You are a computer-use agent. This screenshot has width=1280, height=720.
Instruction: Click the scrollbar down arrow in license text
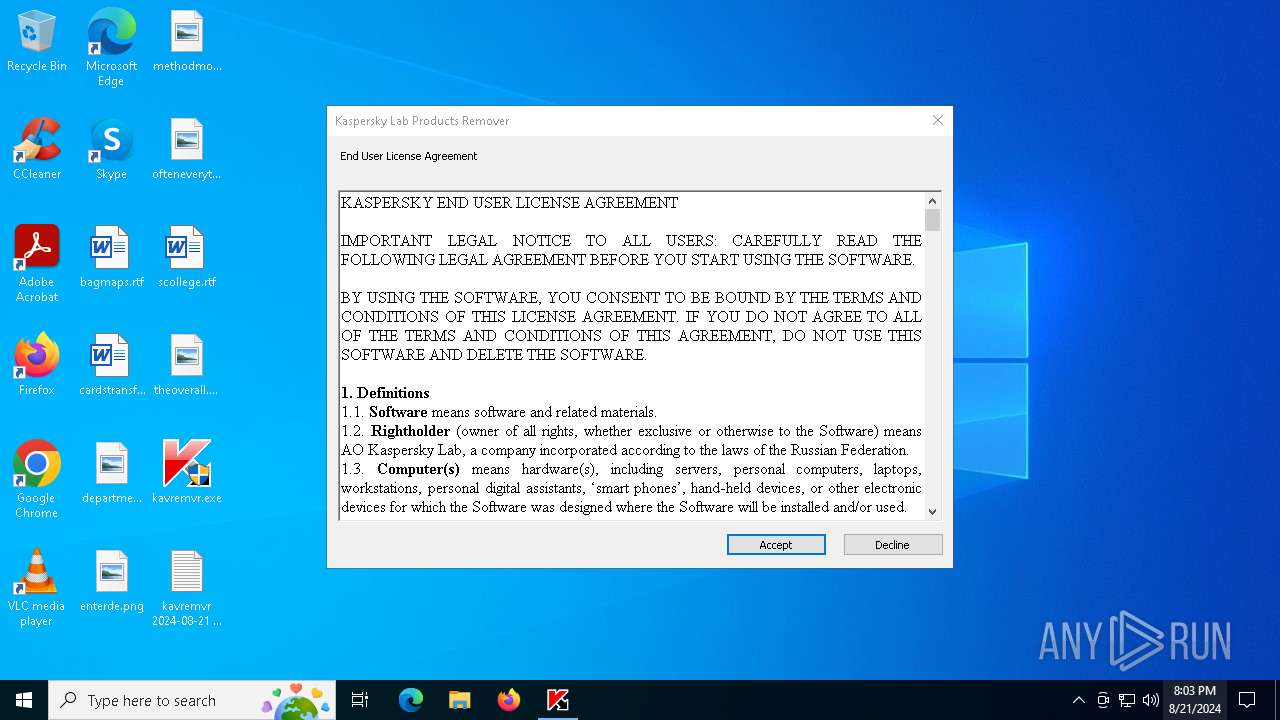tap(932, 511)
